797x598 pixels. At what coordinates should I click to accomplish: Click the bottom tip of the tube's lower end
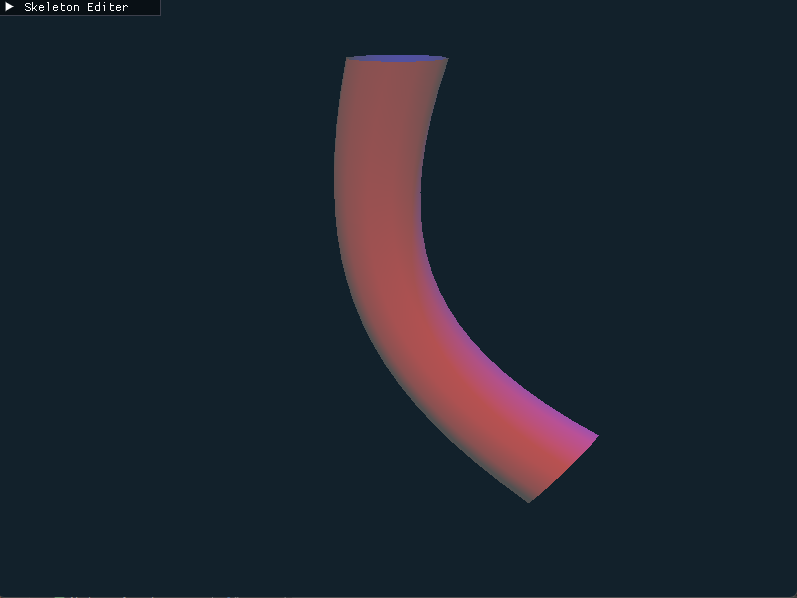click(x=529, y=500)
